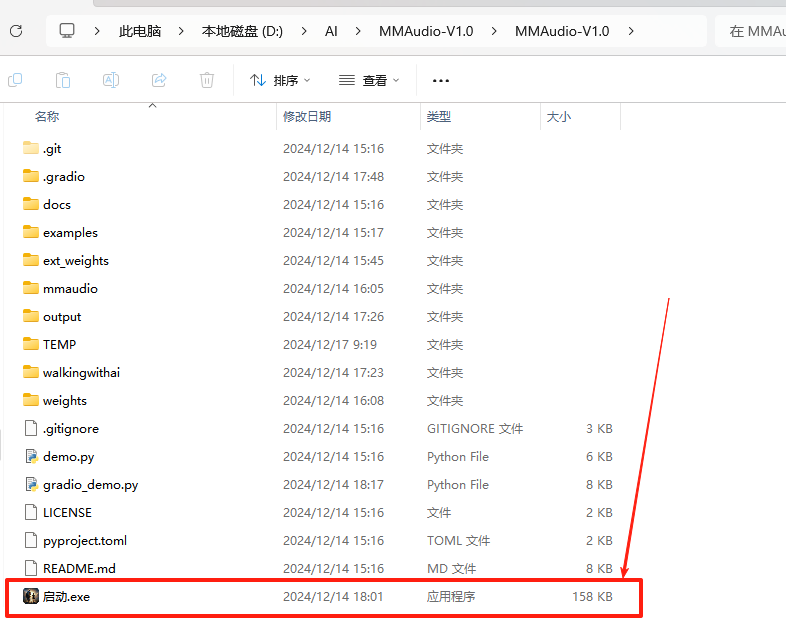Click the 应用程序 type cell
Image resolution: width=786 pixels, height=628 pixels.
click(x=451, y=597)
